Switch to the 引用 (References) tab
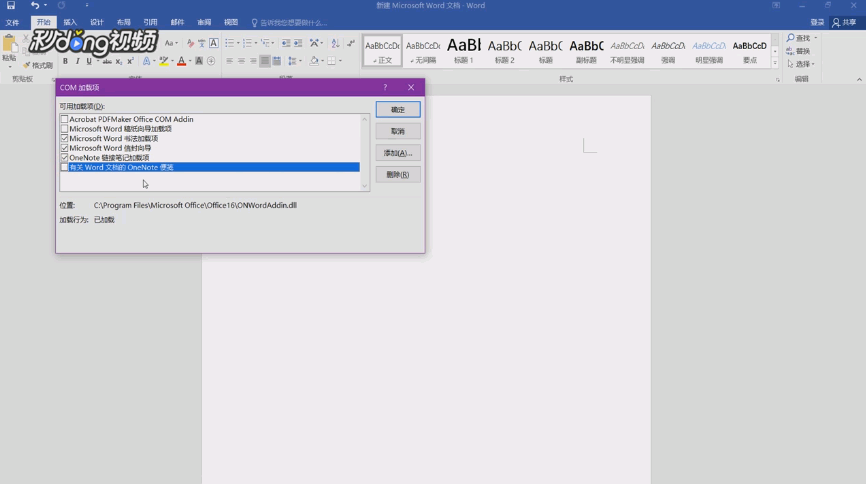866x484 pixels. [150, 23]
